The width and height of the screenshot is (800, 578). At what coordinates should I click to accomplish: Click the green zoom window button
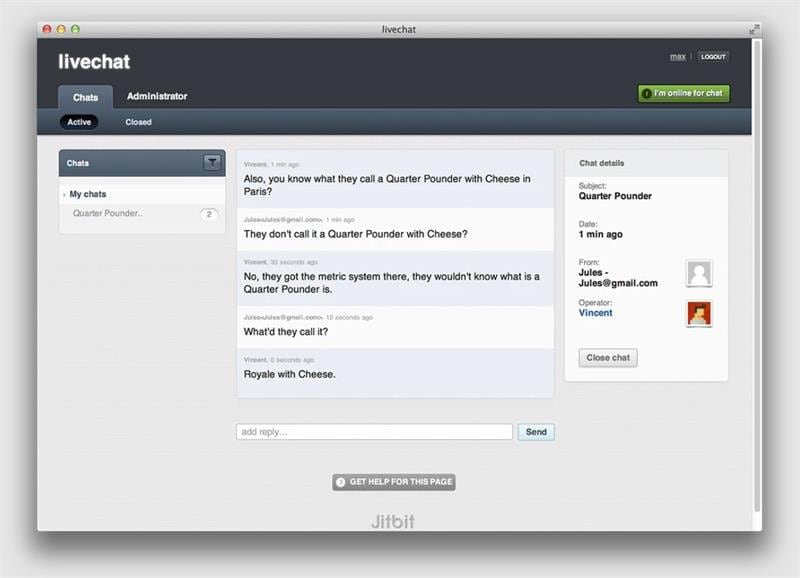[x=76, y=29]
